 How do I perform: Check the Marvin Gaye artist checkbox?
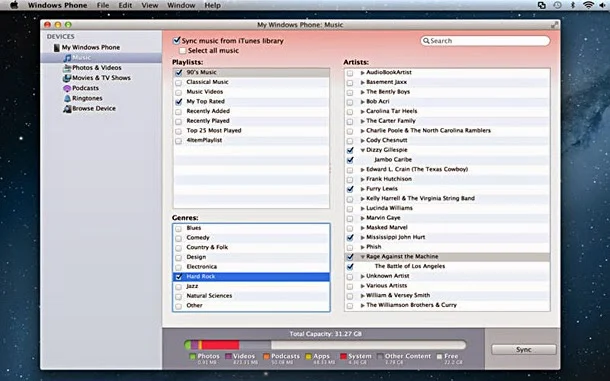click(x=350, y=218)
